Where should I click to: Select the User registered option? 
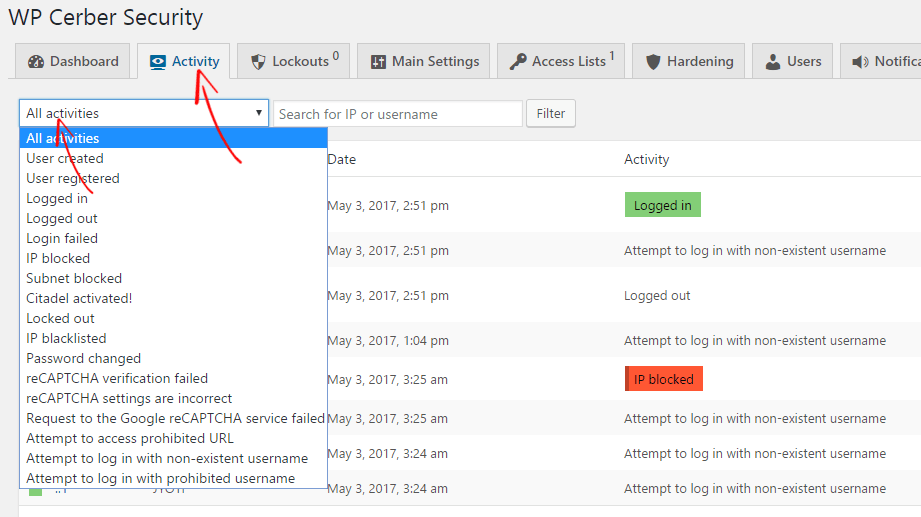(x=173, y=179)
